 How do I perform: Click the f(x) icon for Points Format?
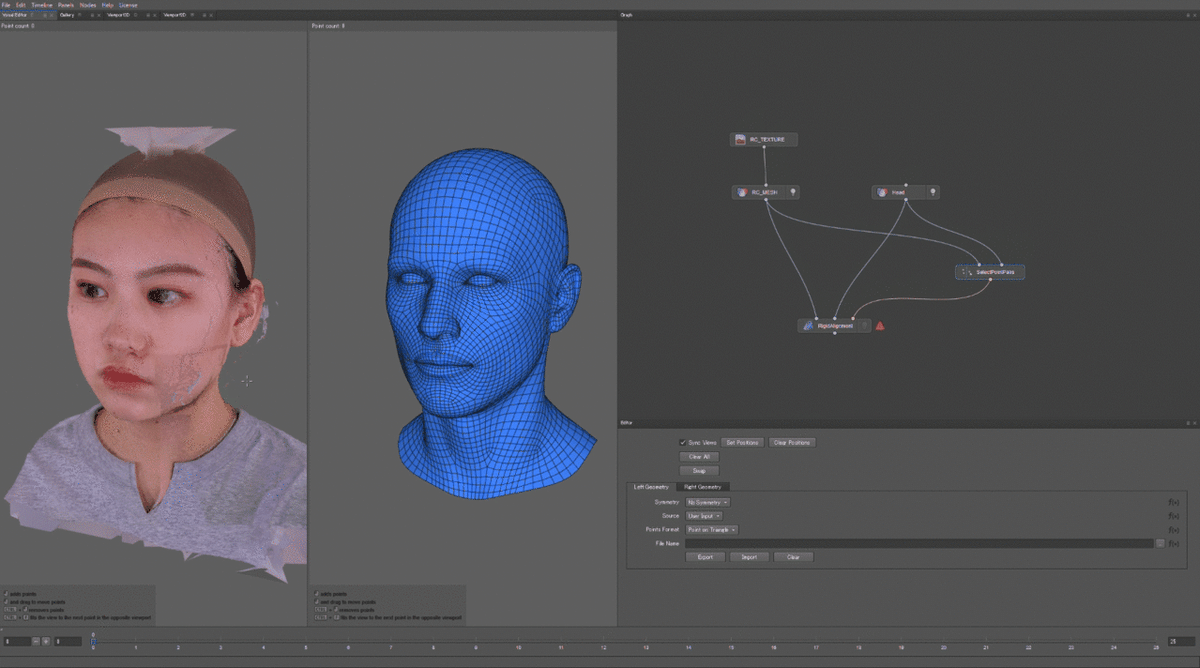pyautogui.click(x=1174, y=530)
